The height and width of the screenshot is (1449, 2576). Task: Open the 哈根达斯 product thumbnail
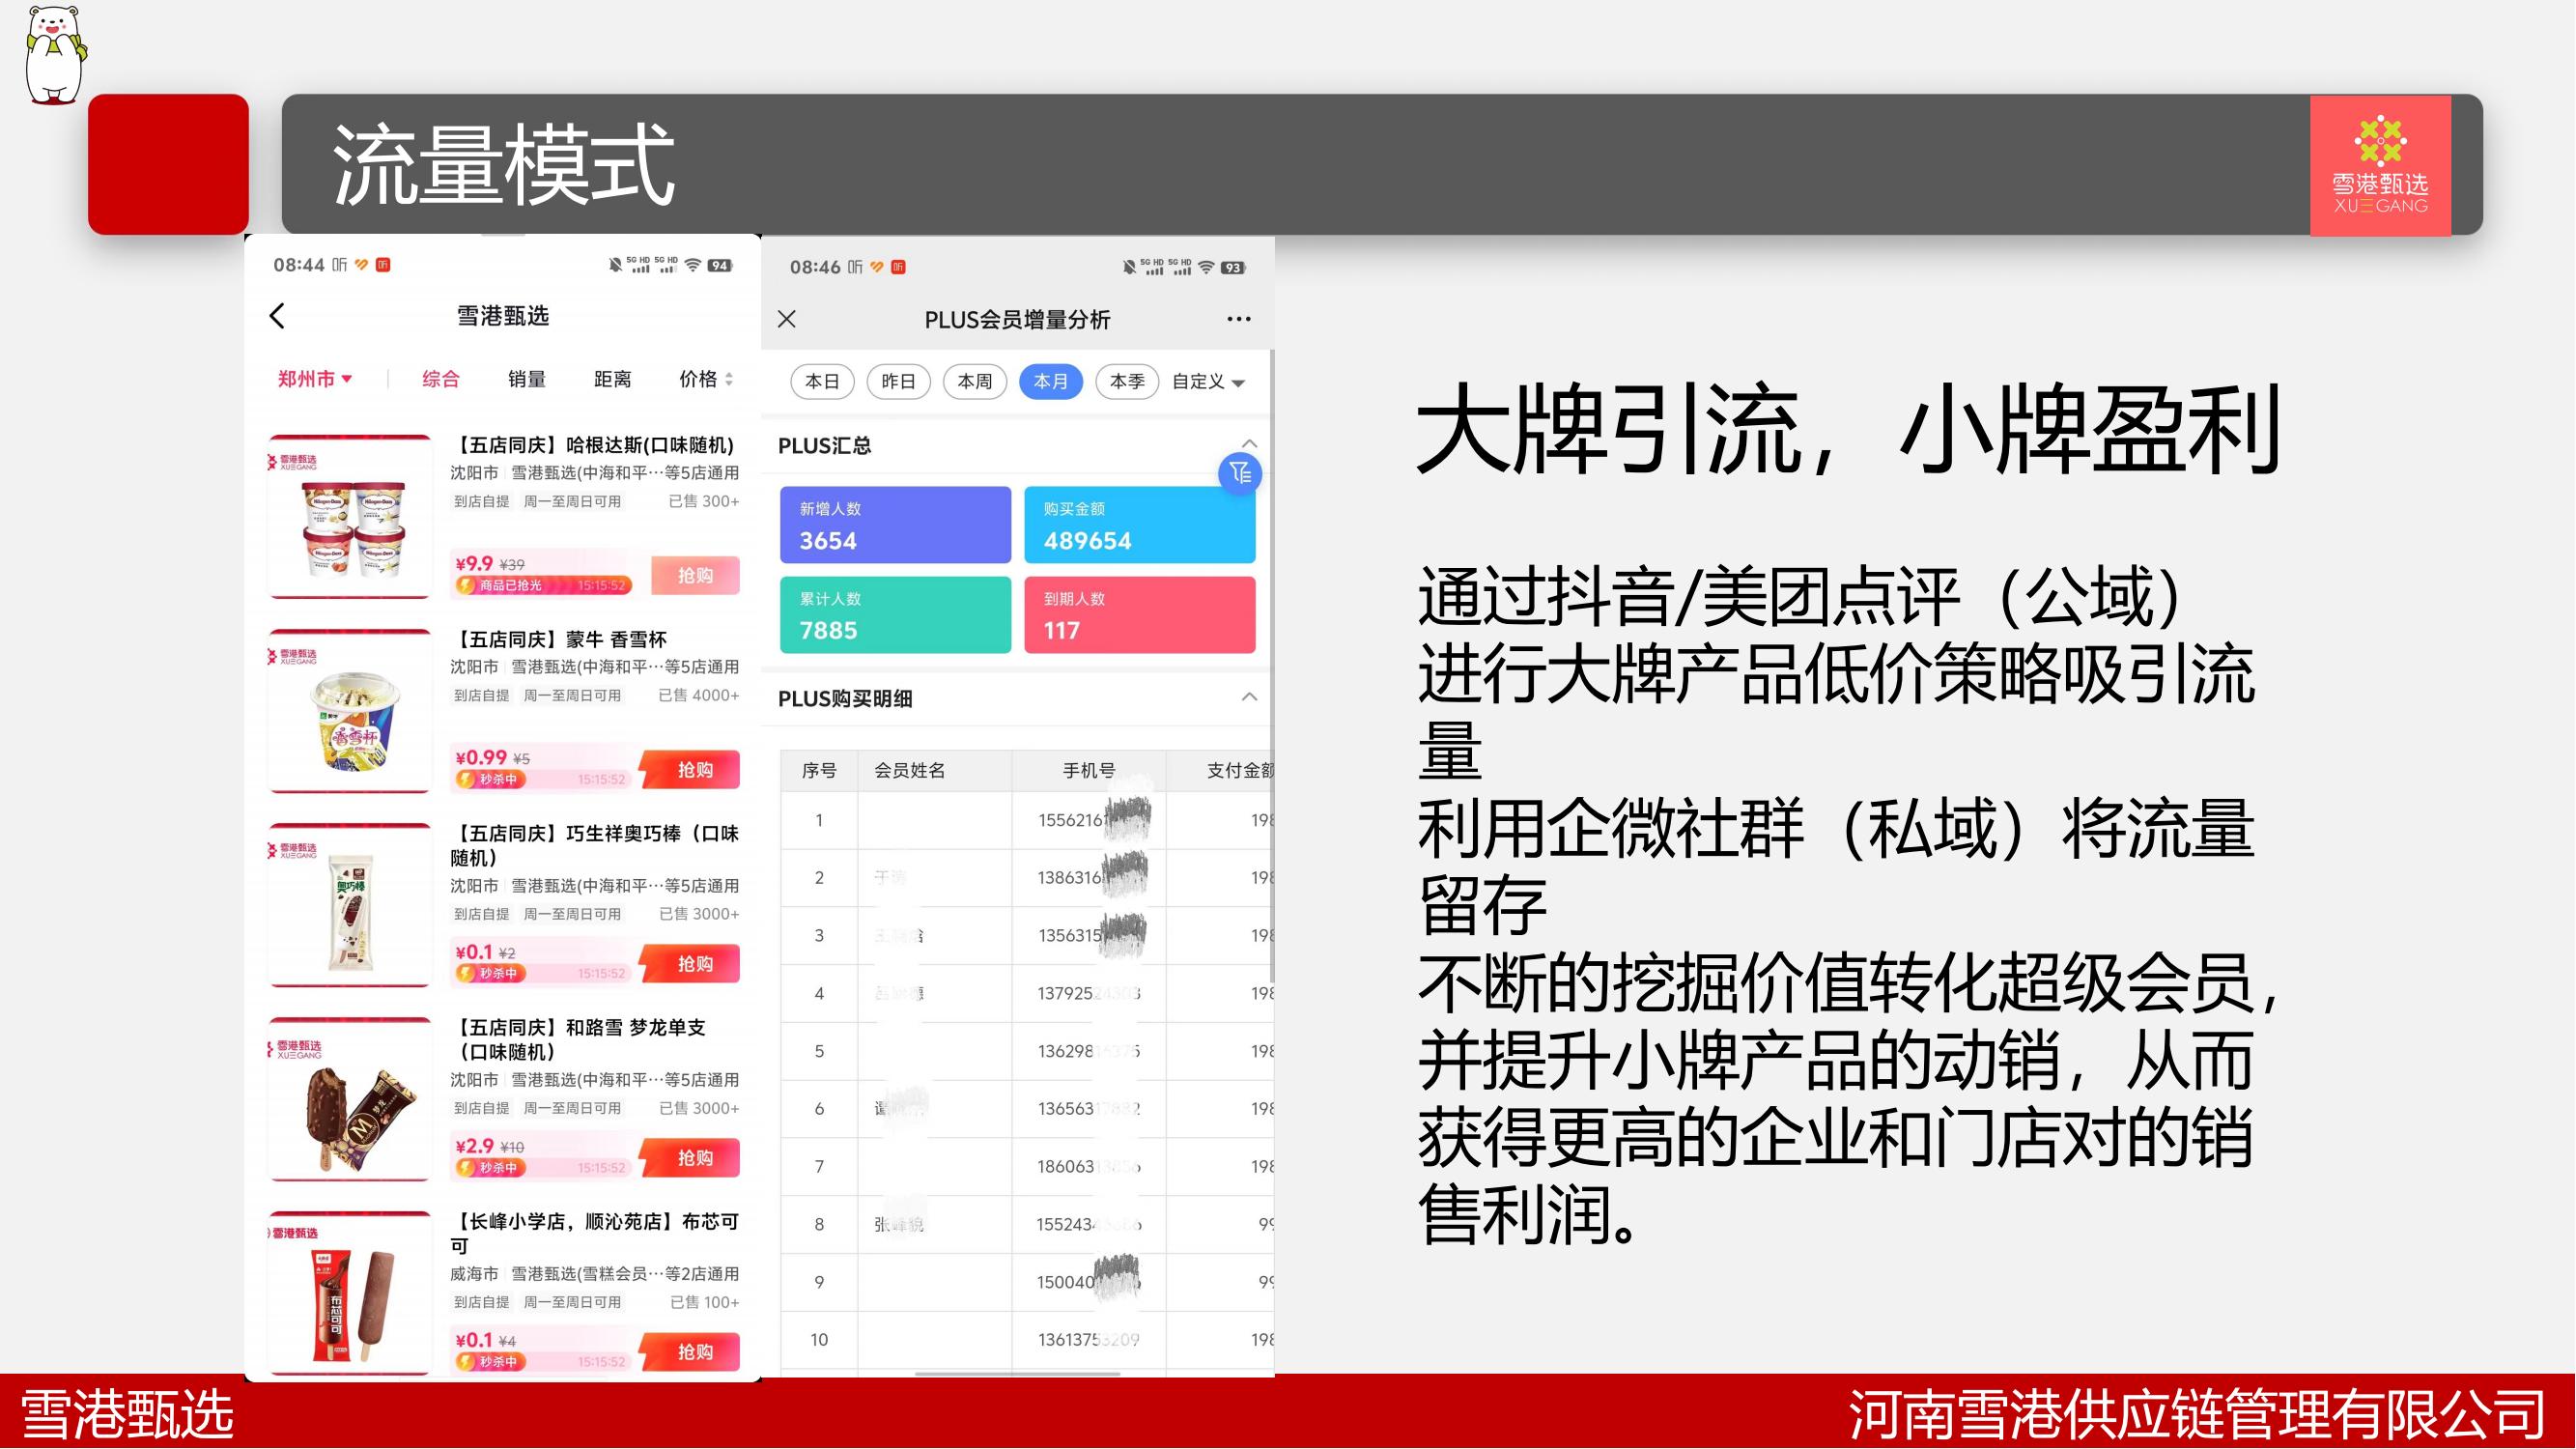pyautogui.click(x=350, y=517)
